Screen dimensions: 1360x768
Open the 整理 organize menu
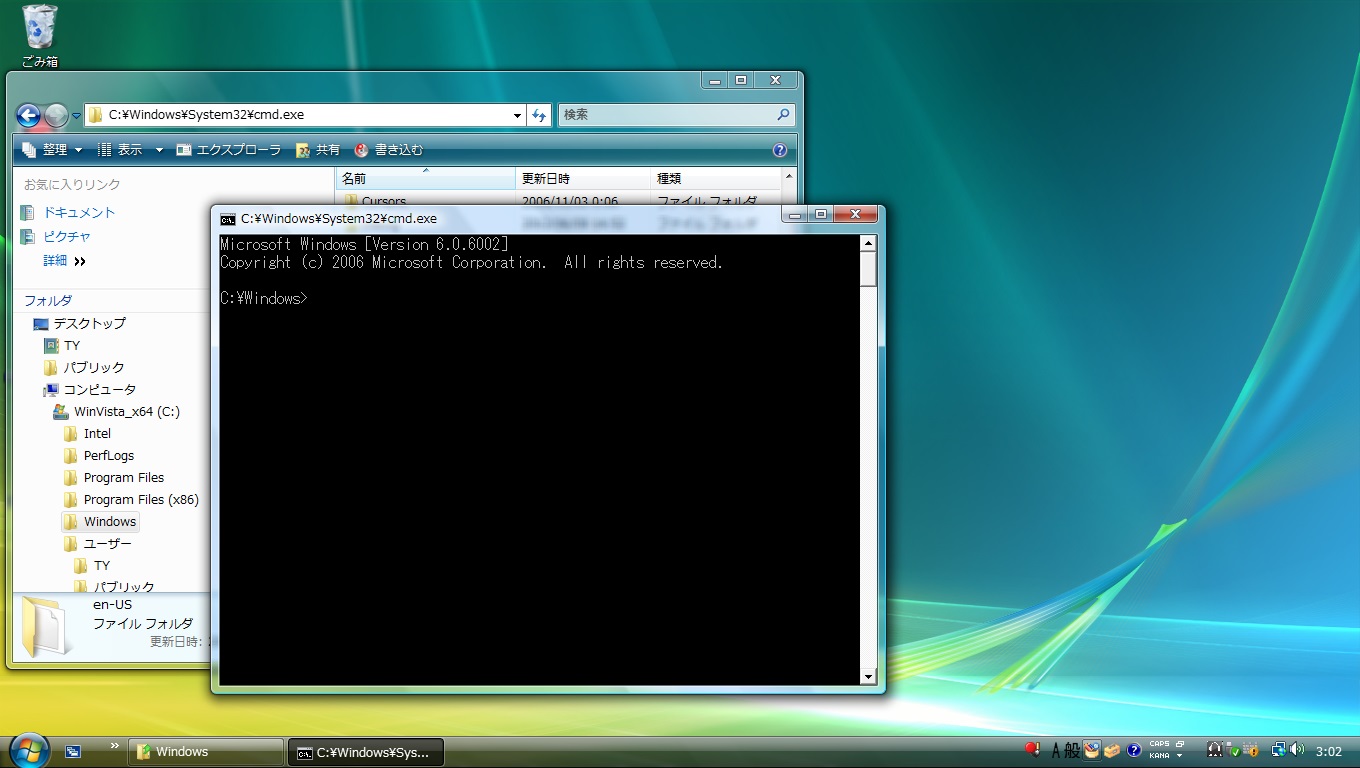coord(51,150)
